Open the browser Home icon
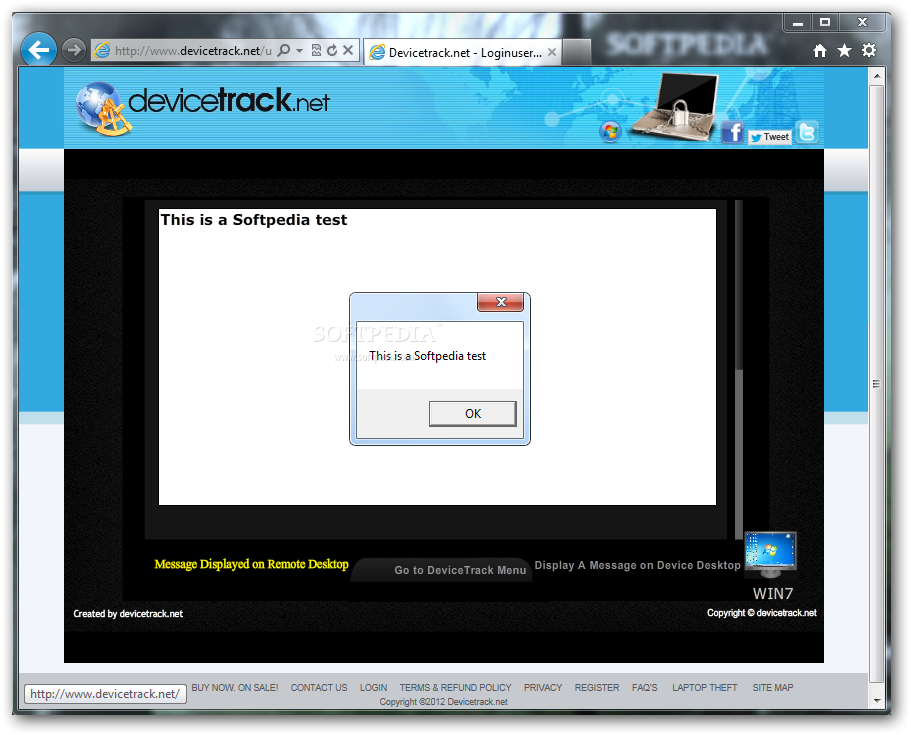This screenshot has height=735, width=911. pyautogui.click(x=820, y=51)
